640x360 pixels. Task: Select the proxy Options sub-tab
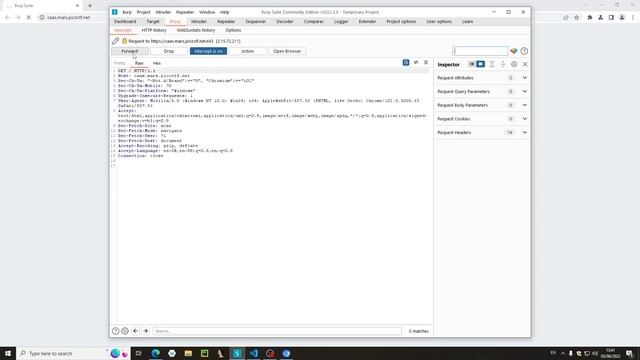click(x=233, y=30)
